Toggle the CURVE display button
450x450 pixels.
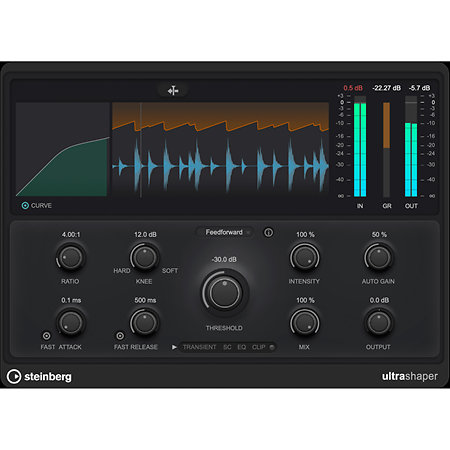tap(25, 205)
